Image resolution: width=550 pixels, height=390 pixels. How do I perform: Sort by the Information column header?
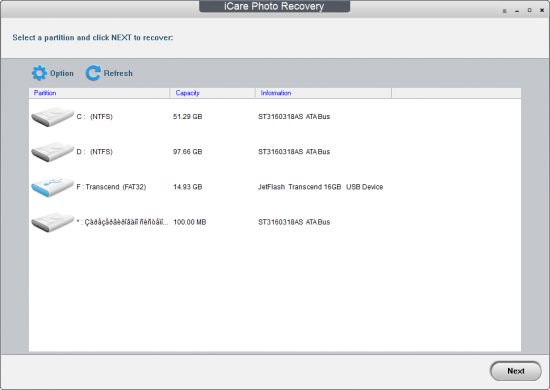[323, 93]
